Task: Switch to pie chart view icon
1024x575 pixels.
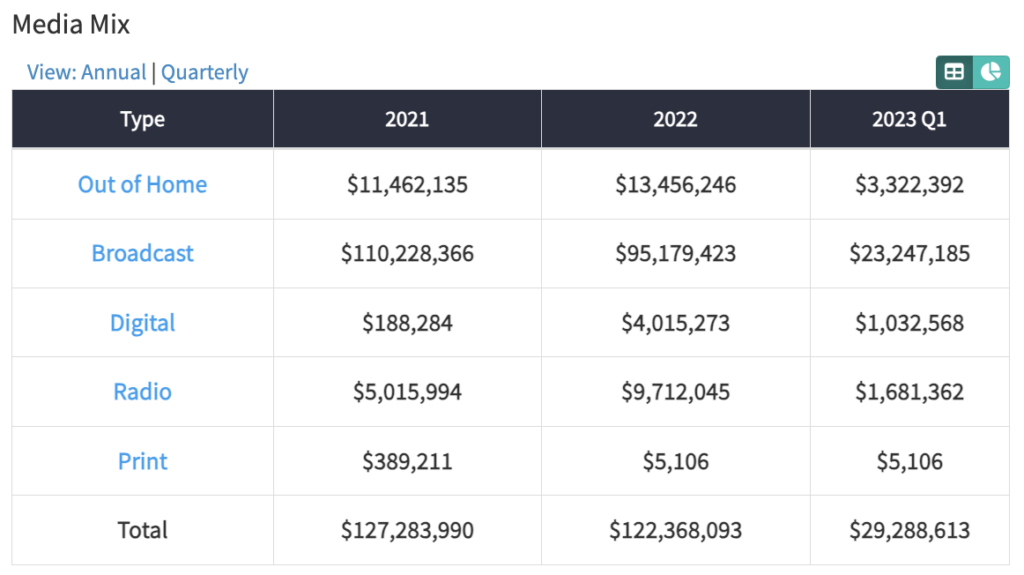Action: [x=991, y=72]
